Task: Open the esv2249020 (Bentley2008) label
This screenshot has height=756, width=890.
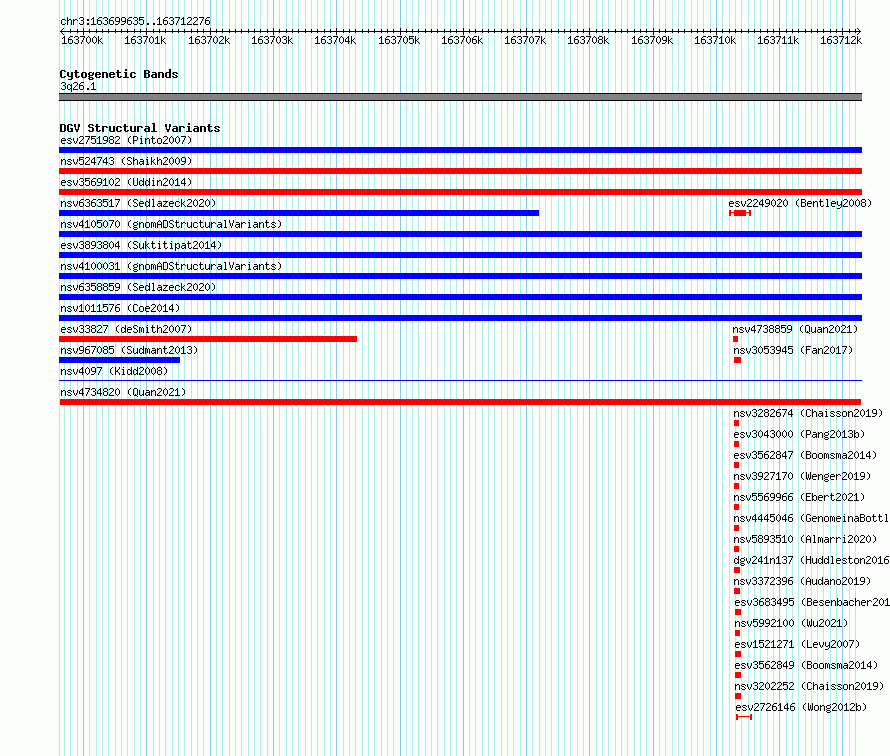Action: [800, 203]
